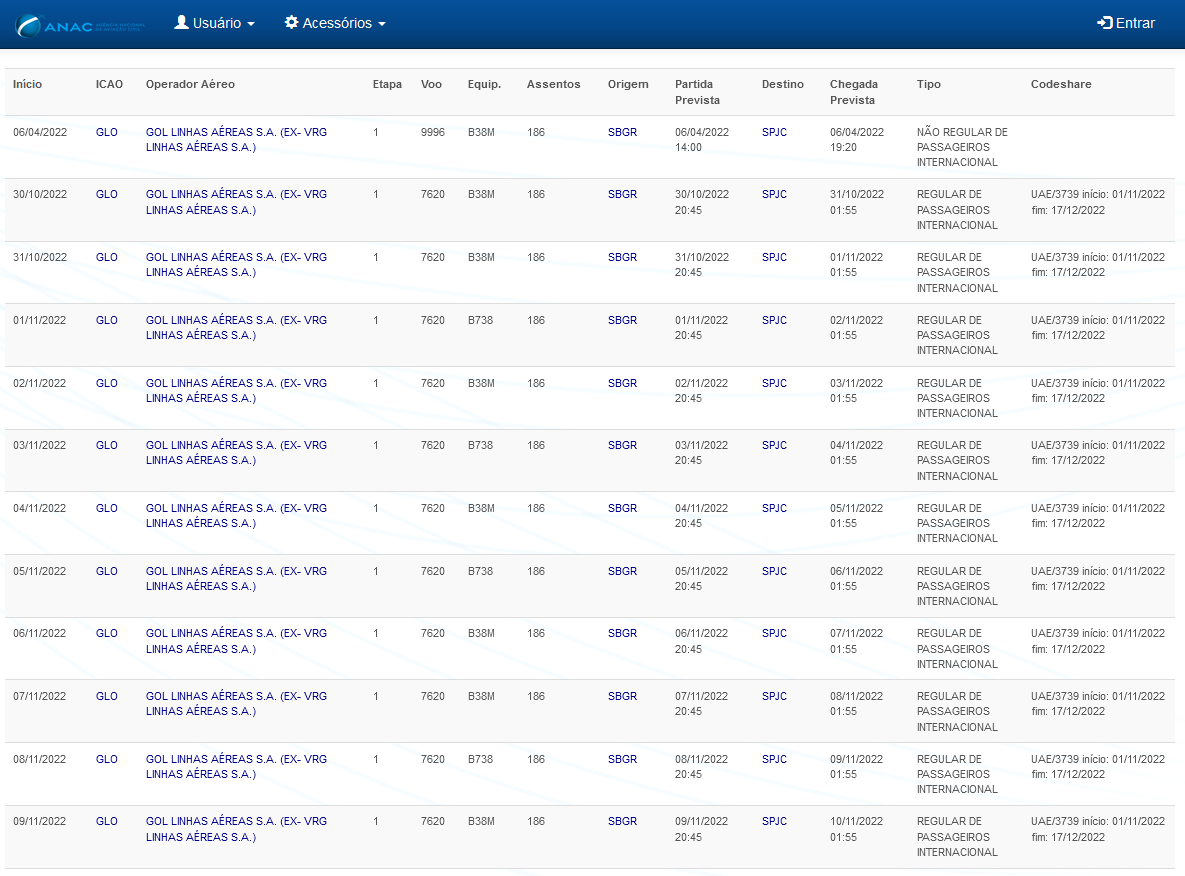The image size is (1185, 876).
Task: Open GLO link in the 01/11/2022 row
Action: pos(107,320)
